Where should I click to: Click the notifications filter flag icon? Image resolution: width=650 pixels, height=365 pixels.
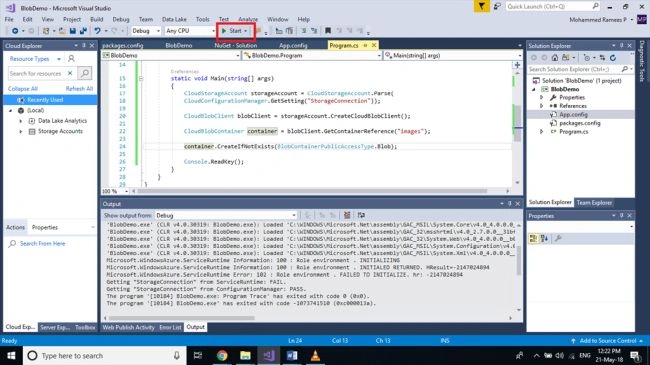point(482,6)
